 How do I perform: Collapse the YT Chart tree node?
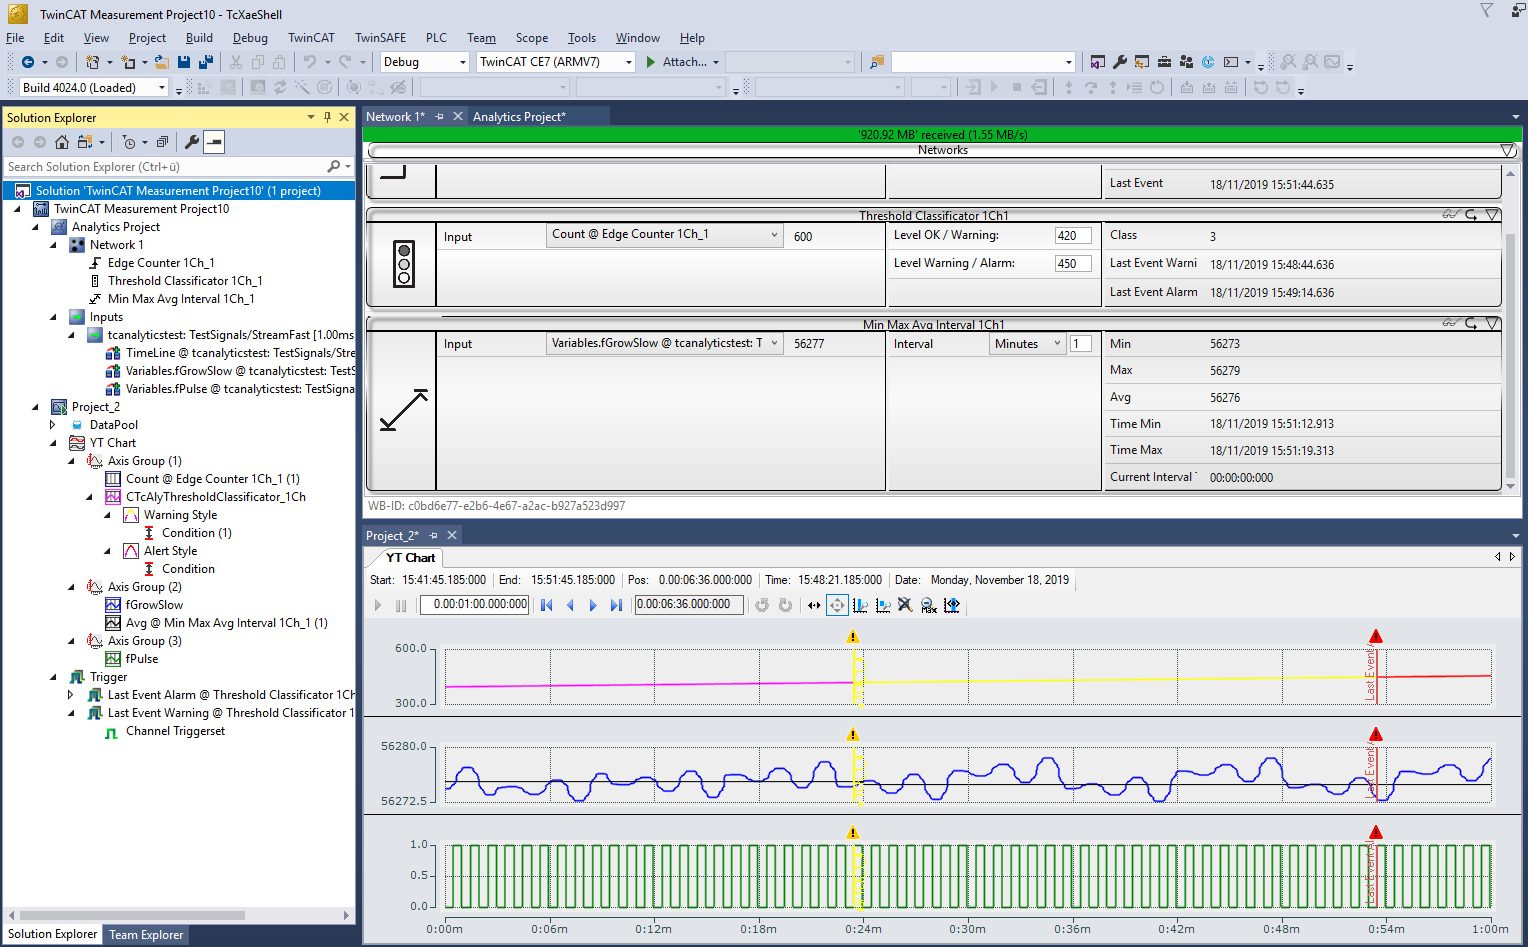(53, 443)
